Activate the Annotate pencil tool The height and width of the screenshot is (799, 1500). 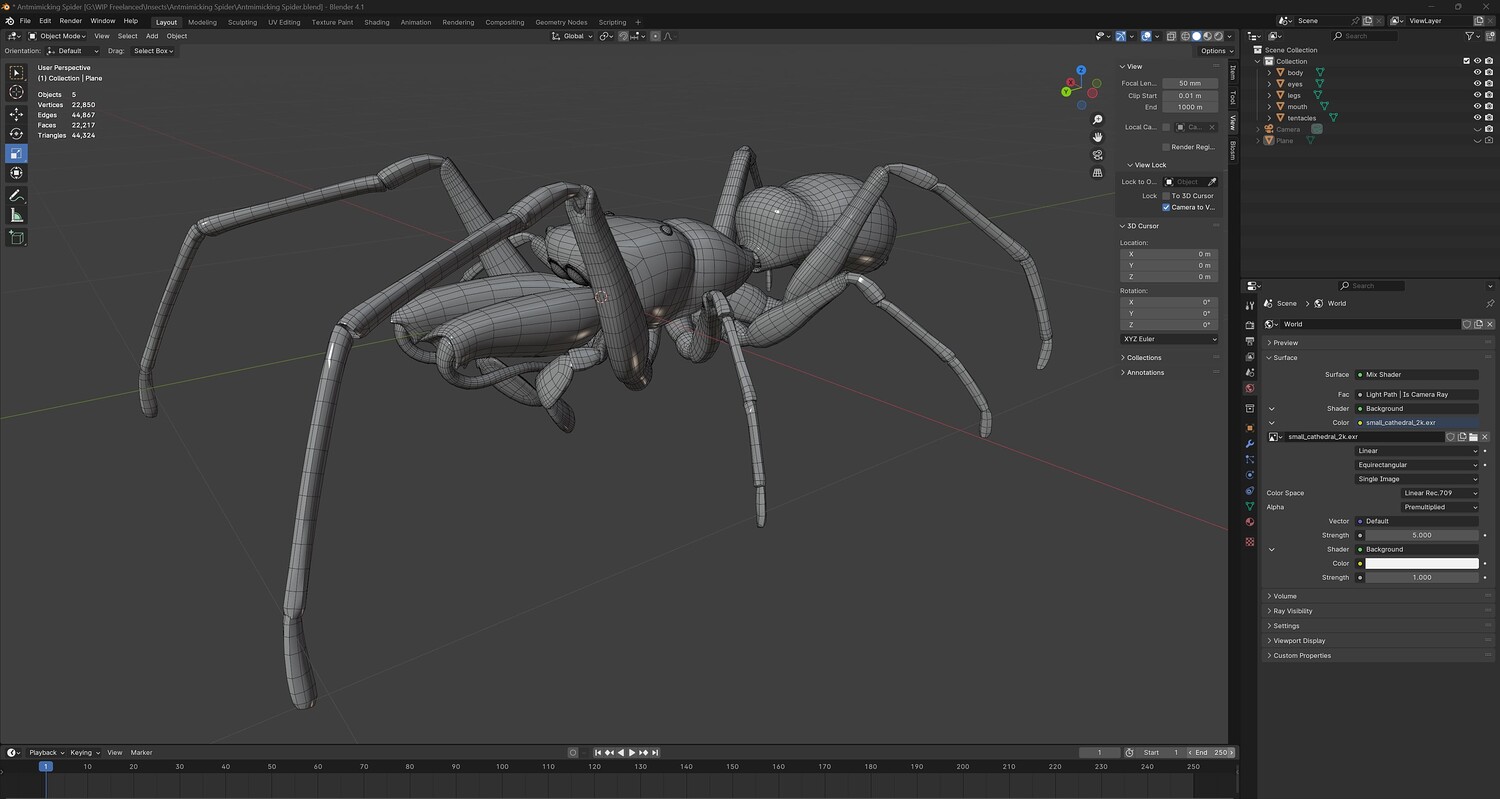tap(16, 196)
